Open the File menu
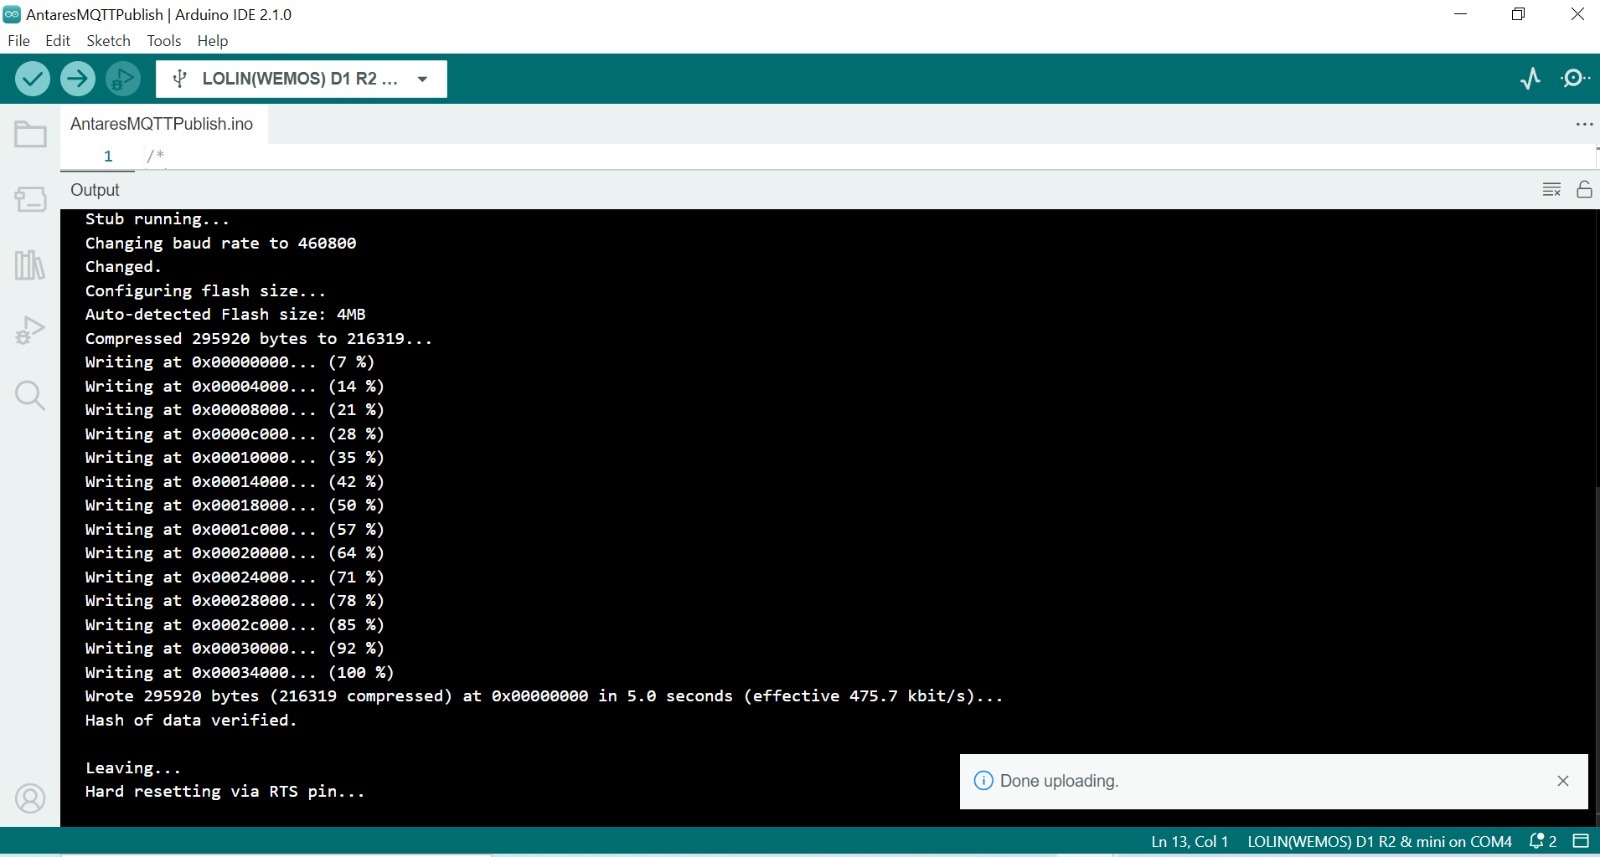Viewport: 1600px width, 857px height. click(x=19, y=41)
